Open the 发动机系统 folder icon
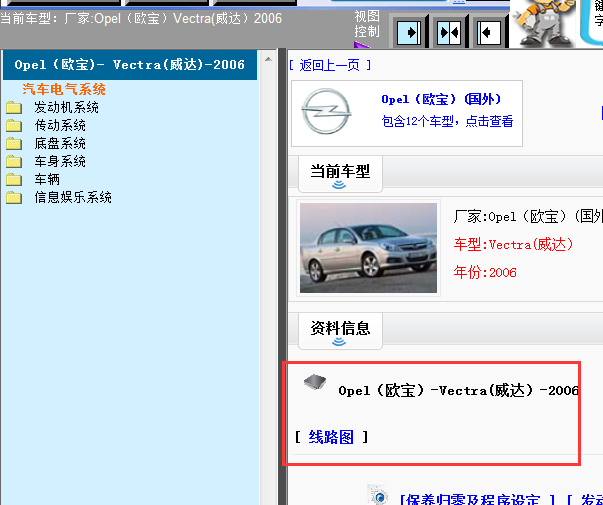The height and width of the screenshot is (505, 603). [x=14, y=108]
